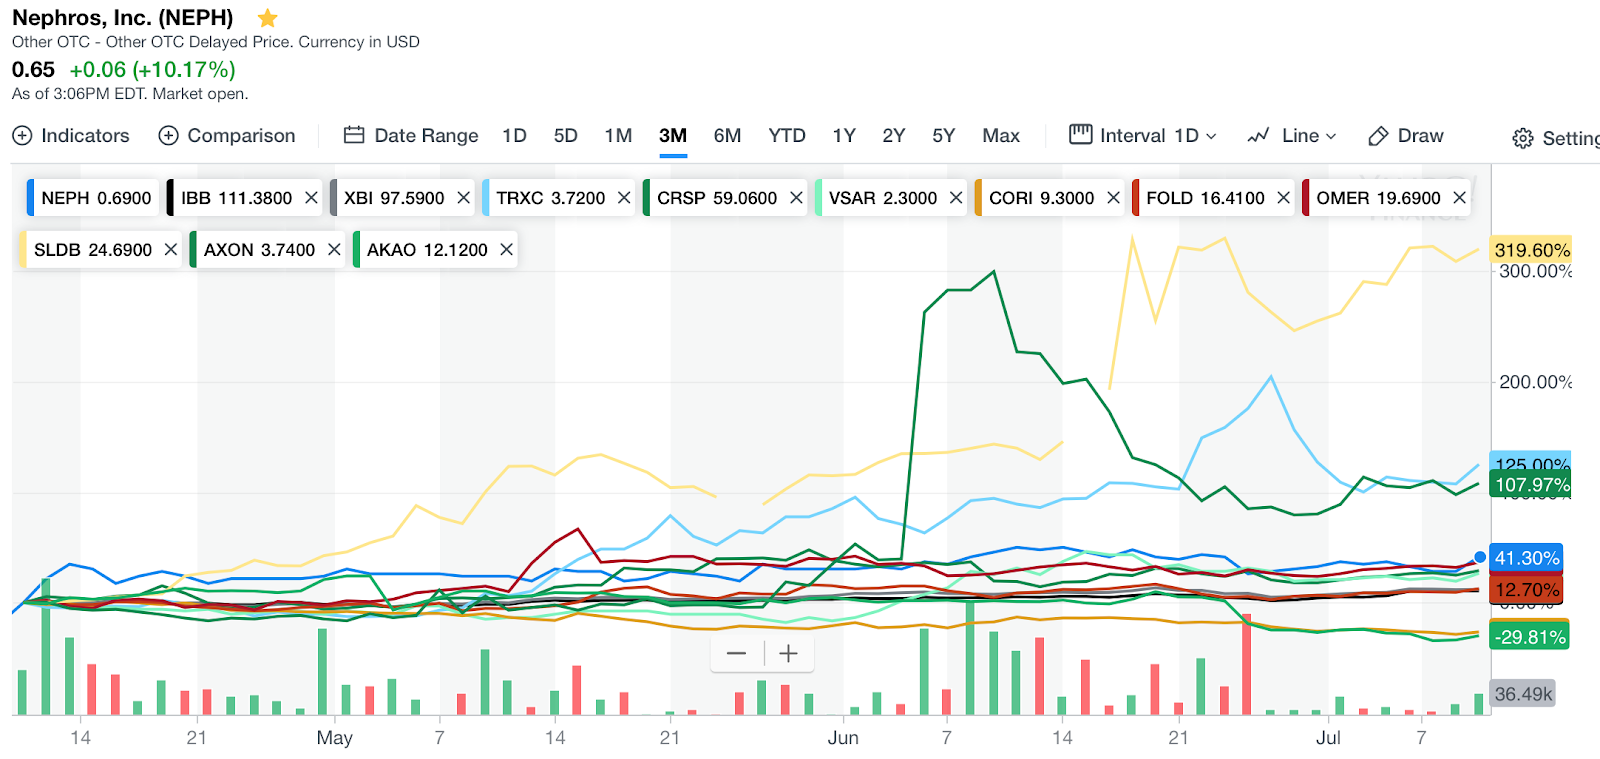
Task: Remove CORI comparison with its X
Action: pos(1113,198)
